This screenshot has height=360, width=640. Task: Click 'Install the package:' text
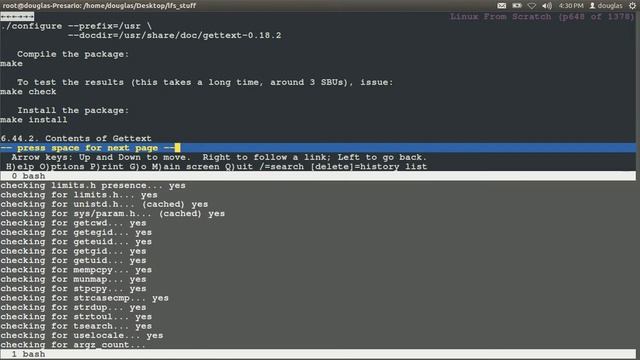[73, 111]
